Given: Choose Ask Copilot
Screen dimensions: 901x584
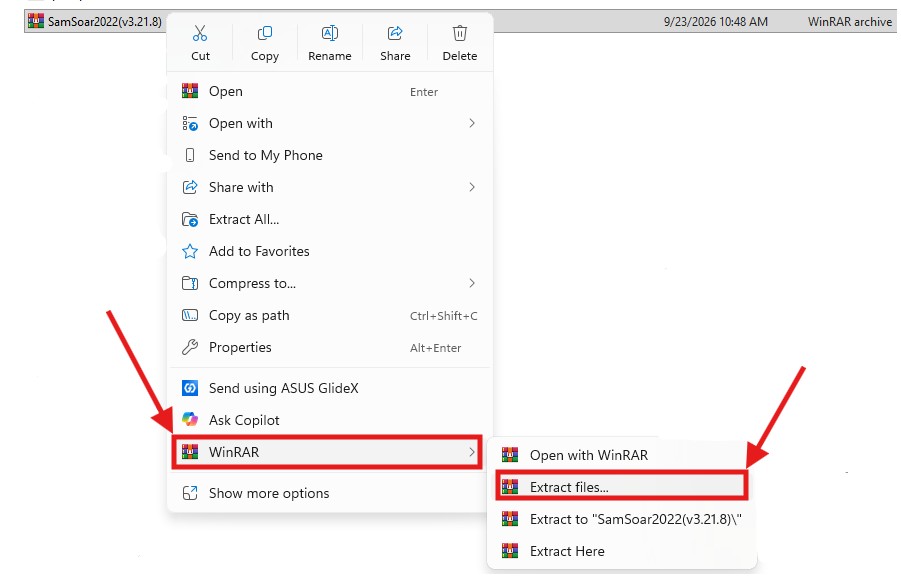Looking at the screenshot, I should 330,420.
